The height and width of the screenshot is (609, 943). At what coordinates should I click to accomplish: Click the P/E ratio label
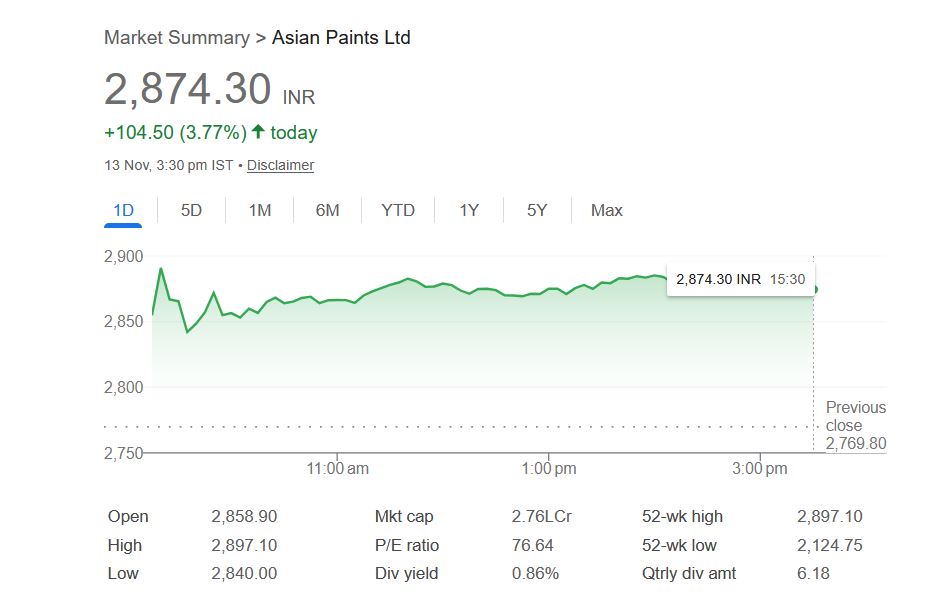pyautogui.click(x=407, y=545)
